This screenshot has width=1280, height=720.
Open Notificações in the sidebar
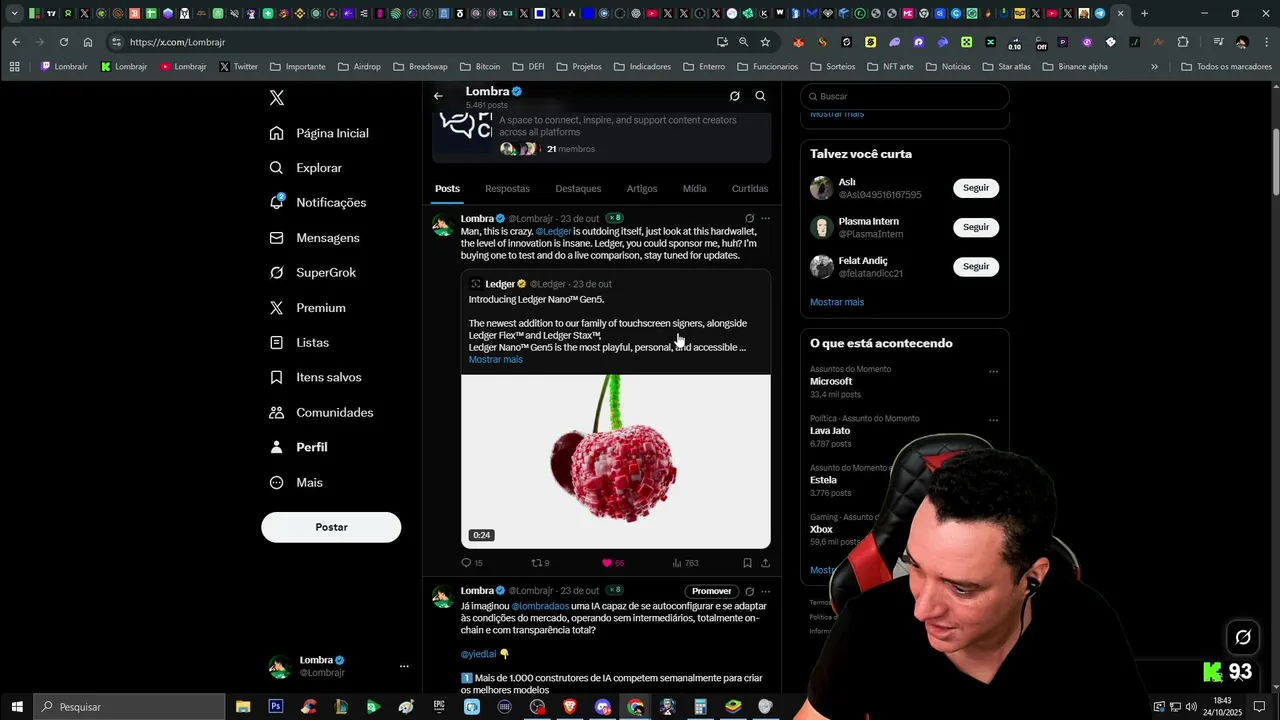click(x=318, y=202)
